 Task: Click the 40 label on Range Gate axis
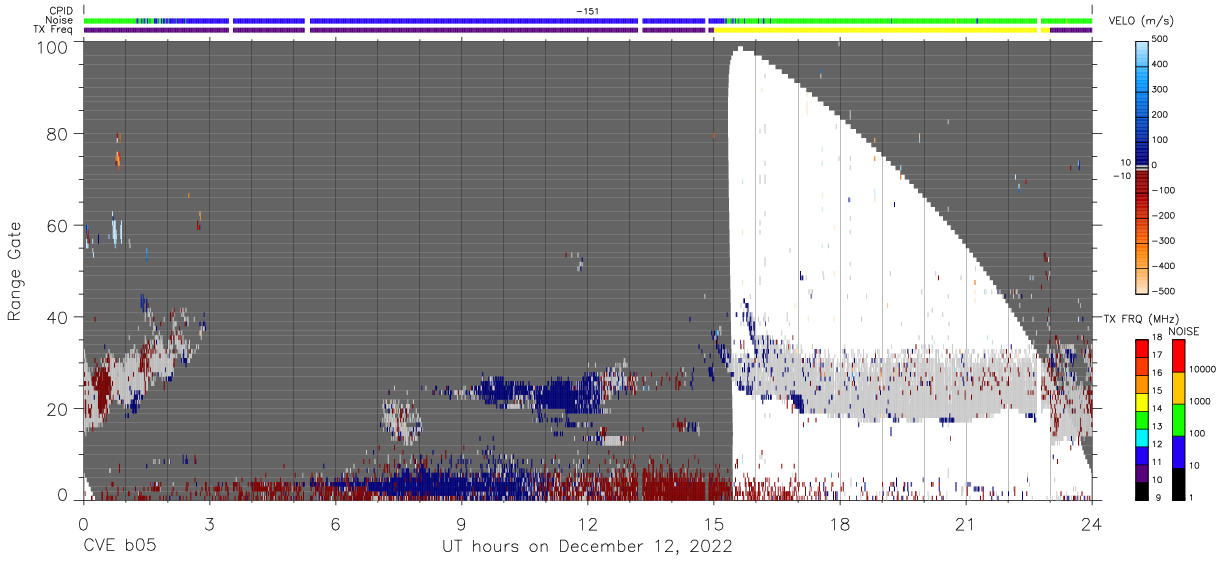coord(58,317)
